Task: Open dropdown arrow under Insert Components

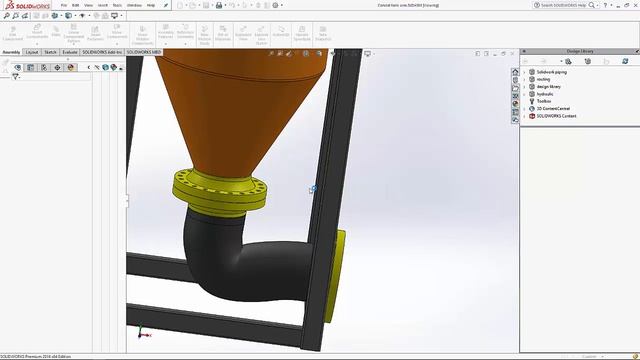Action: click(37, 44)
